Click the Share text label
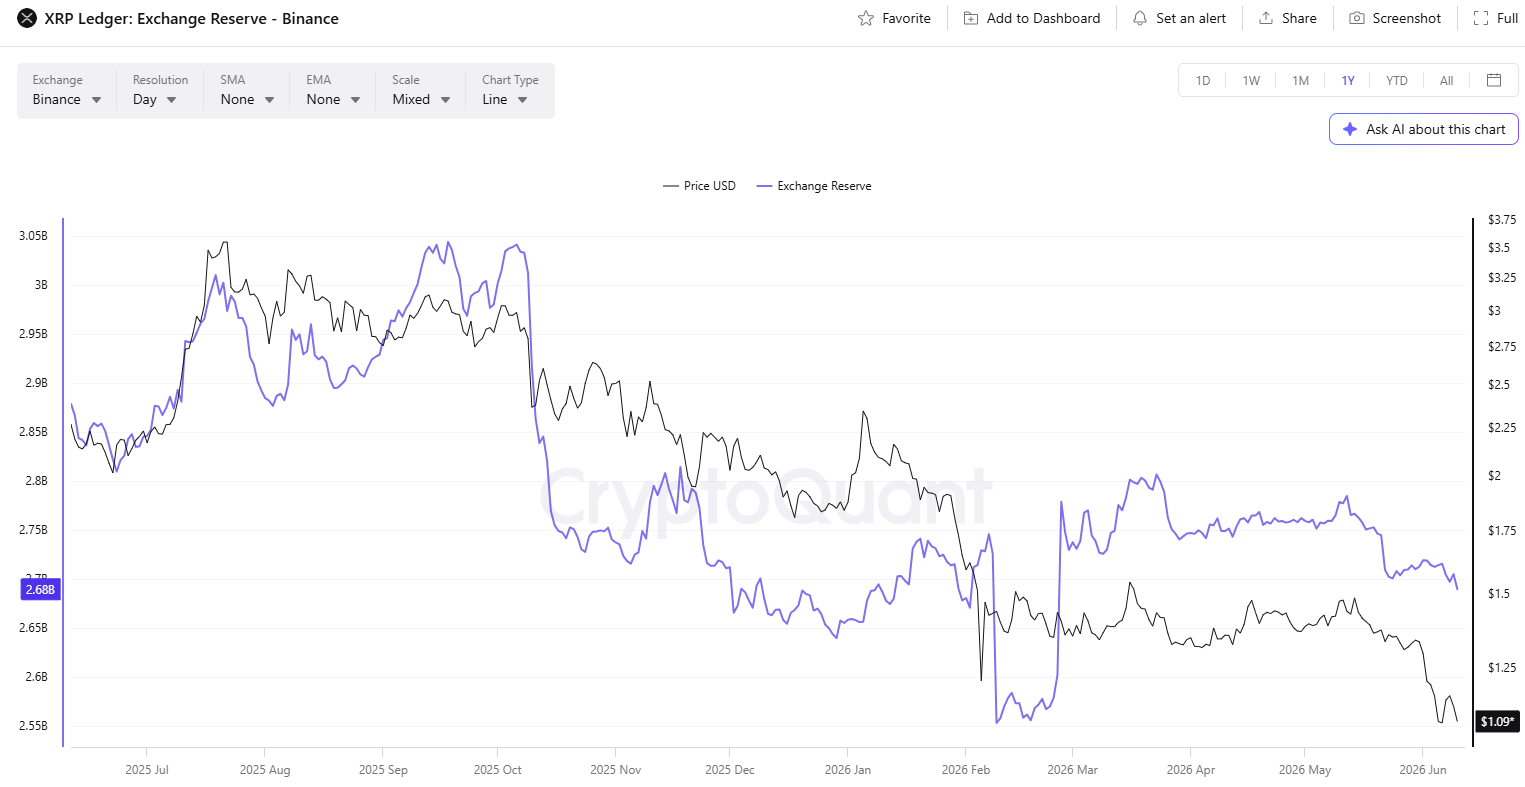Screen dimensions: 1525x787 point(1299,18)
